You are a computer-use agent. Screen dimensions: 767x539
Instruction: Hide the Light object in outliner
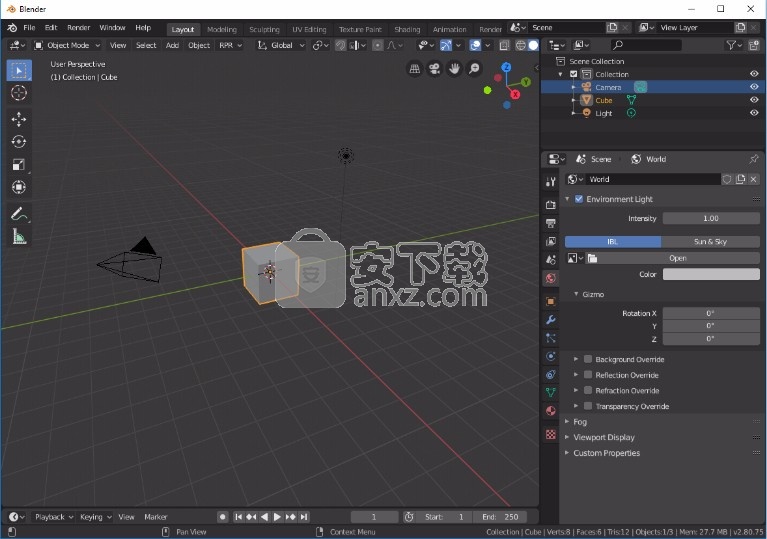tap(754, 113)
